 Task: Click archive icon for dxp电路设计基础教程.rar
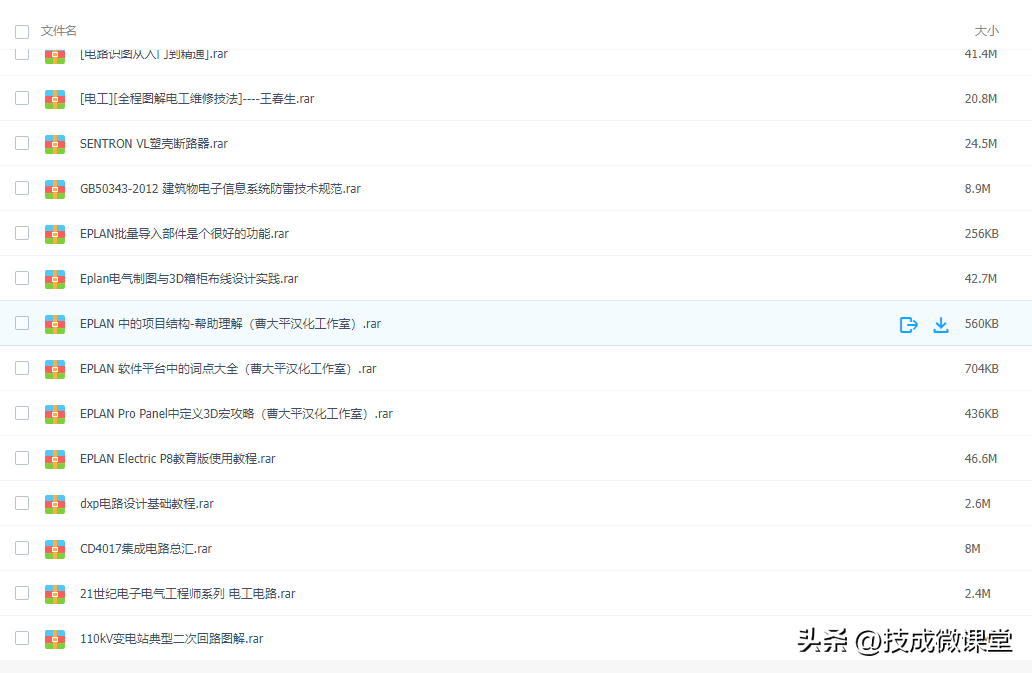(55, 503)
